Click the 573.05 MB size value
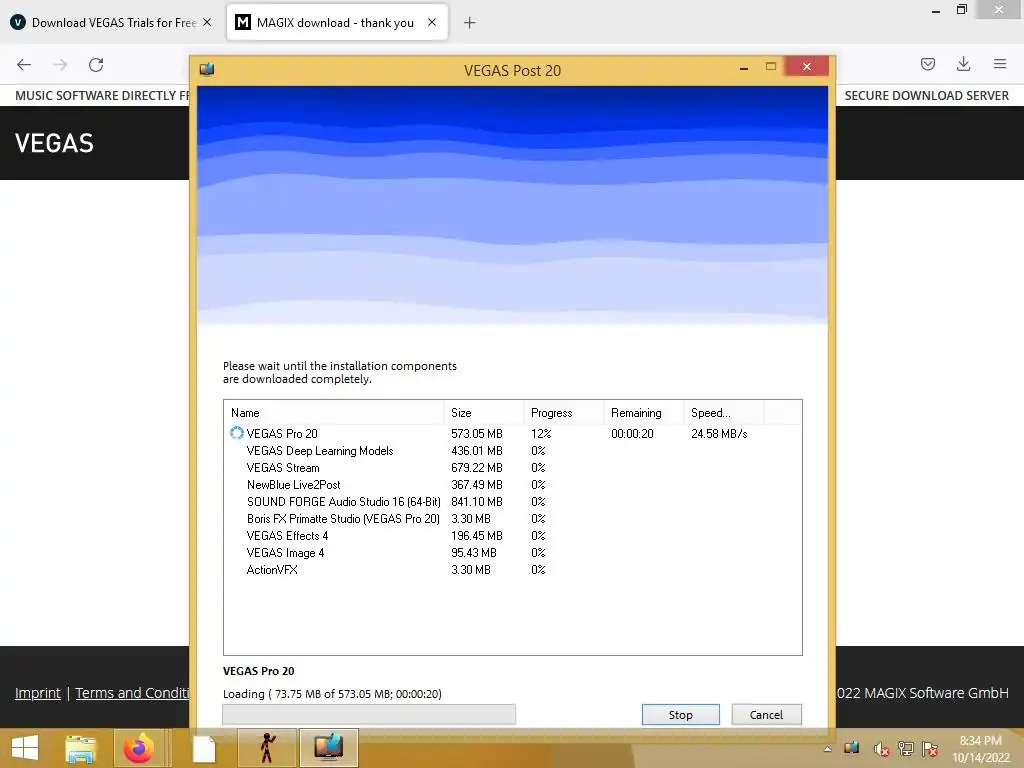 click(x=477, y=434)
